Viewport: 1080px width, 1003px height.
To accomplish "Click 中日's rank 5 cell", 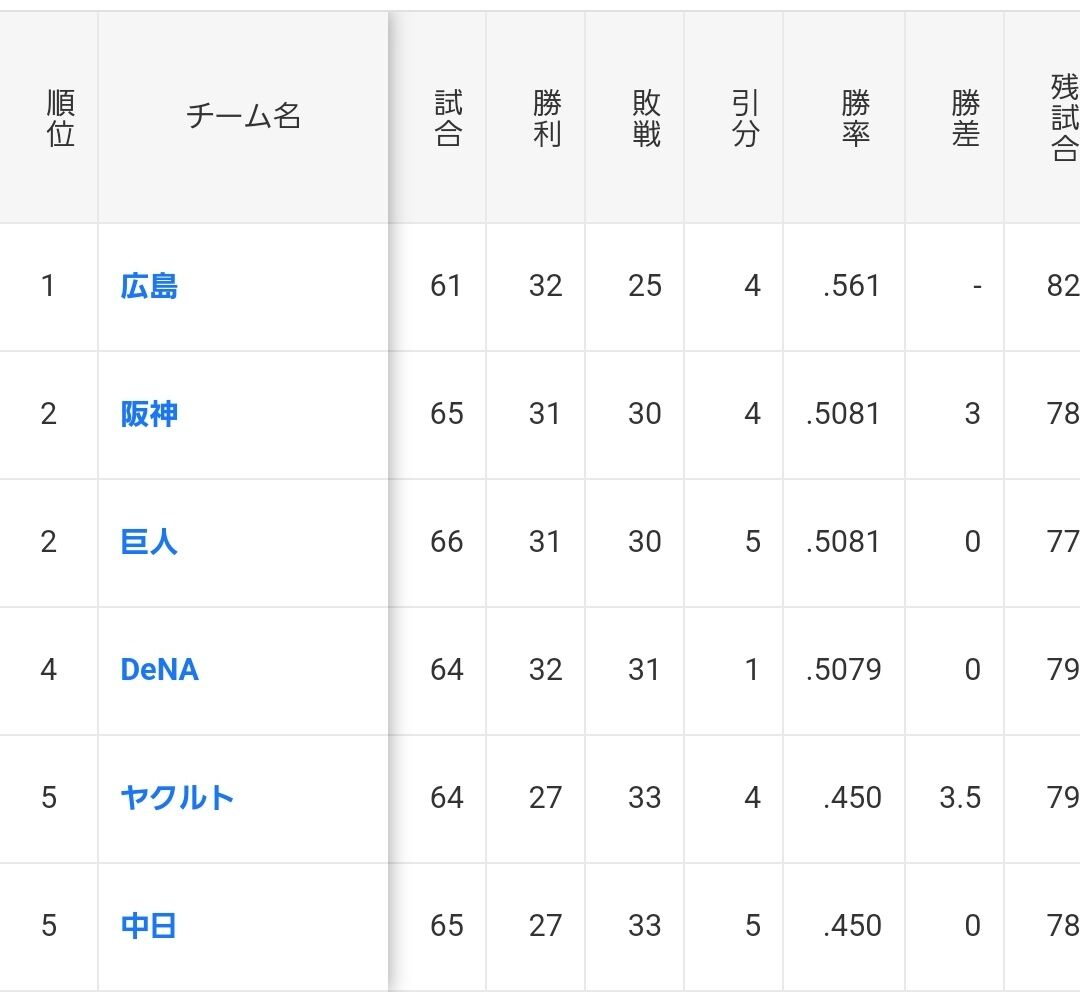I will 48,925.
